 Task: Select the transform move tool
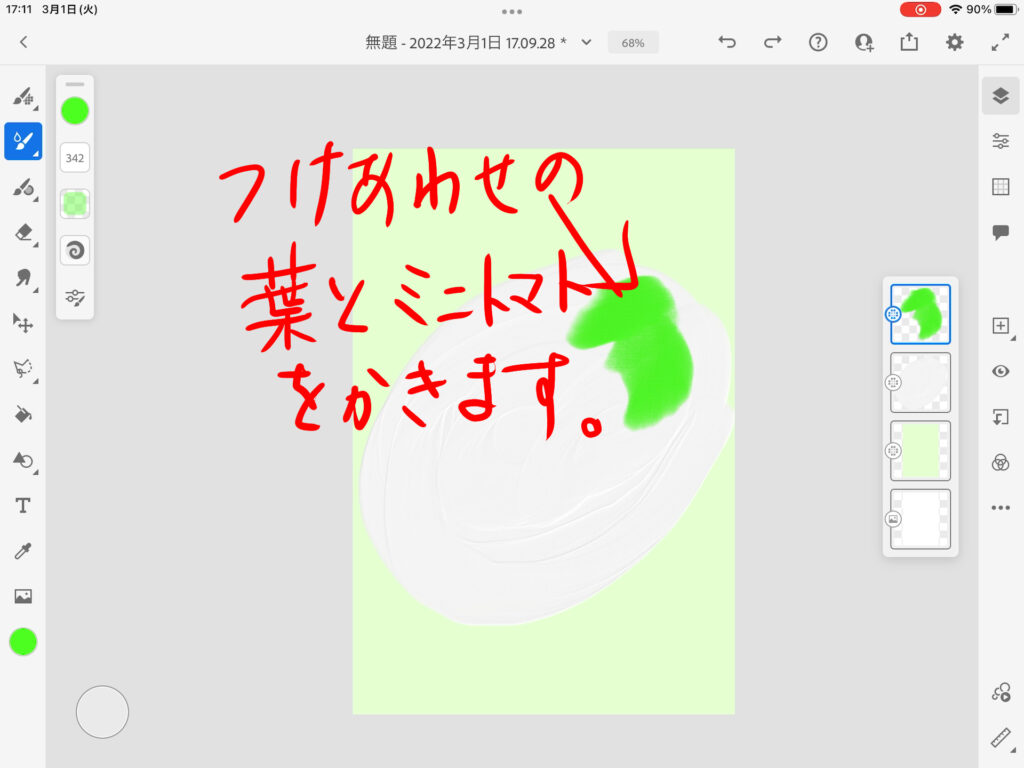click(x=22, y=323)
